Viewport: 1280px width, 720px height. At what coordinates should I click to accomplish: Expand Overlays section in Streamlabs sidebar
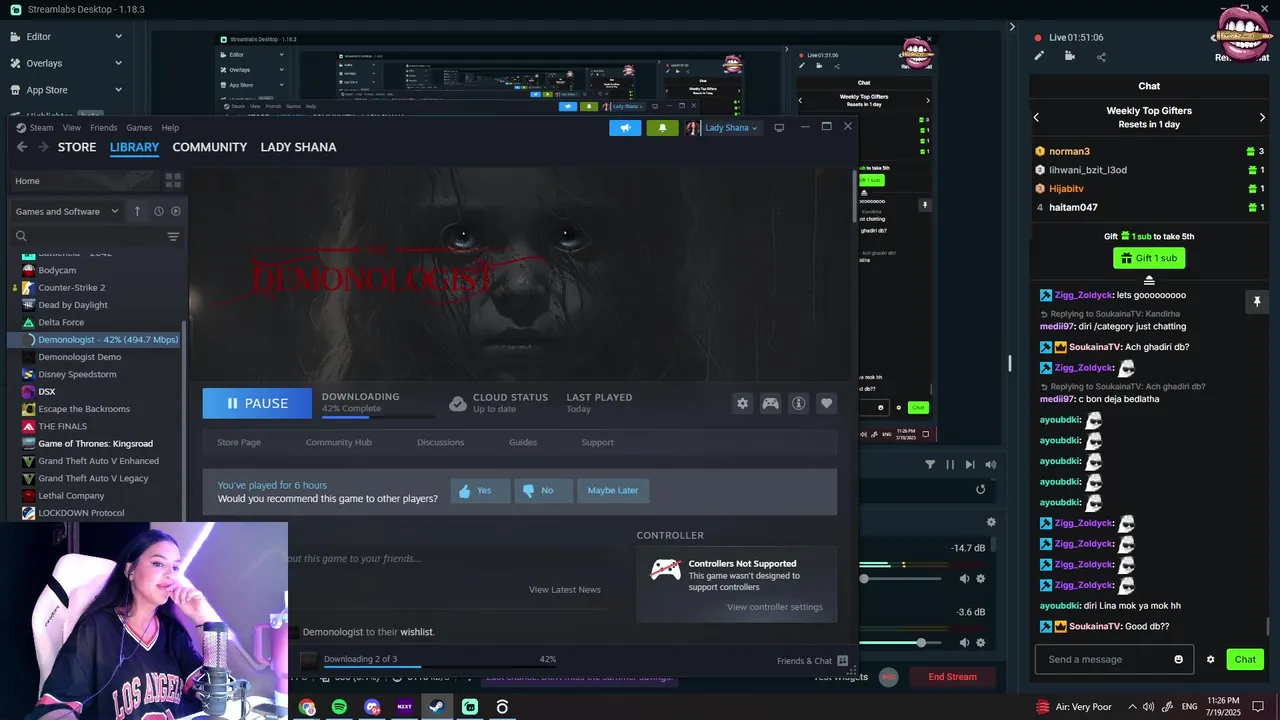point(118,63)
